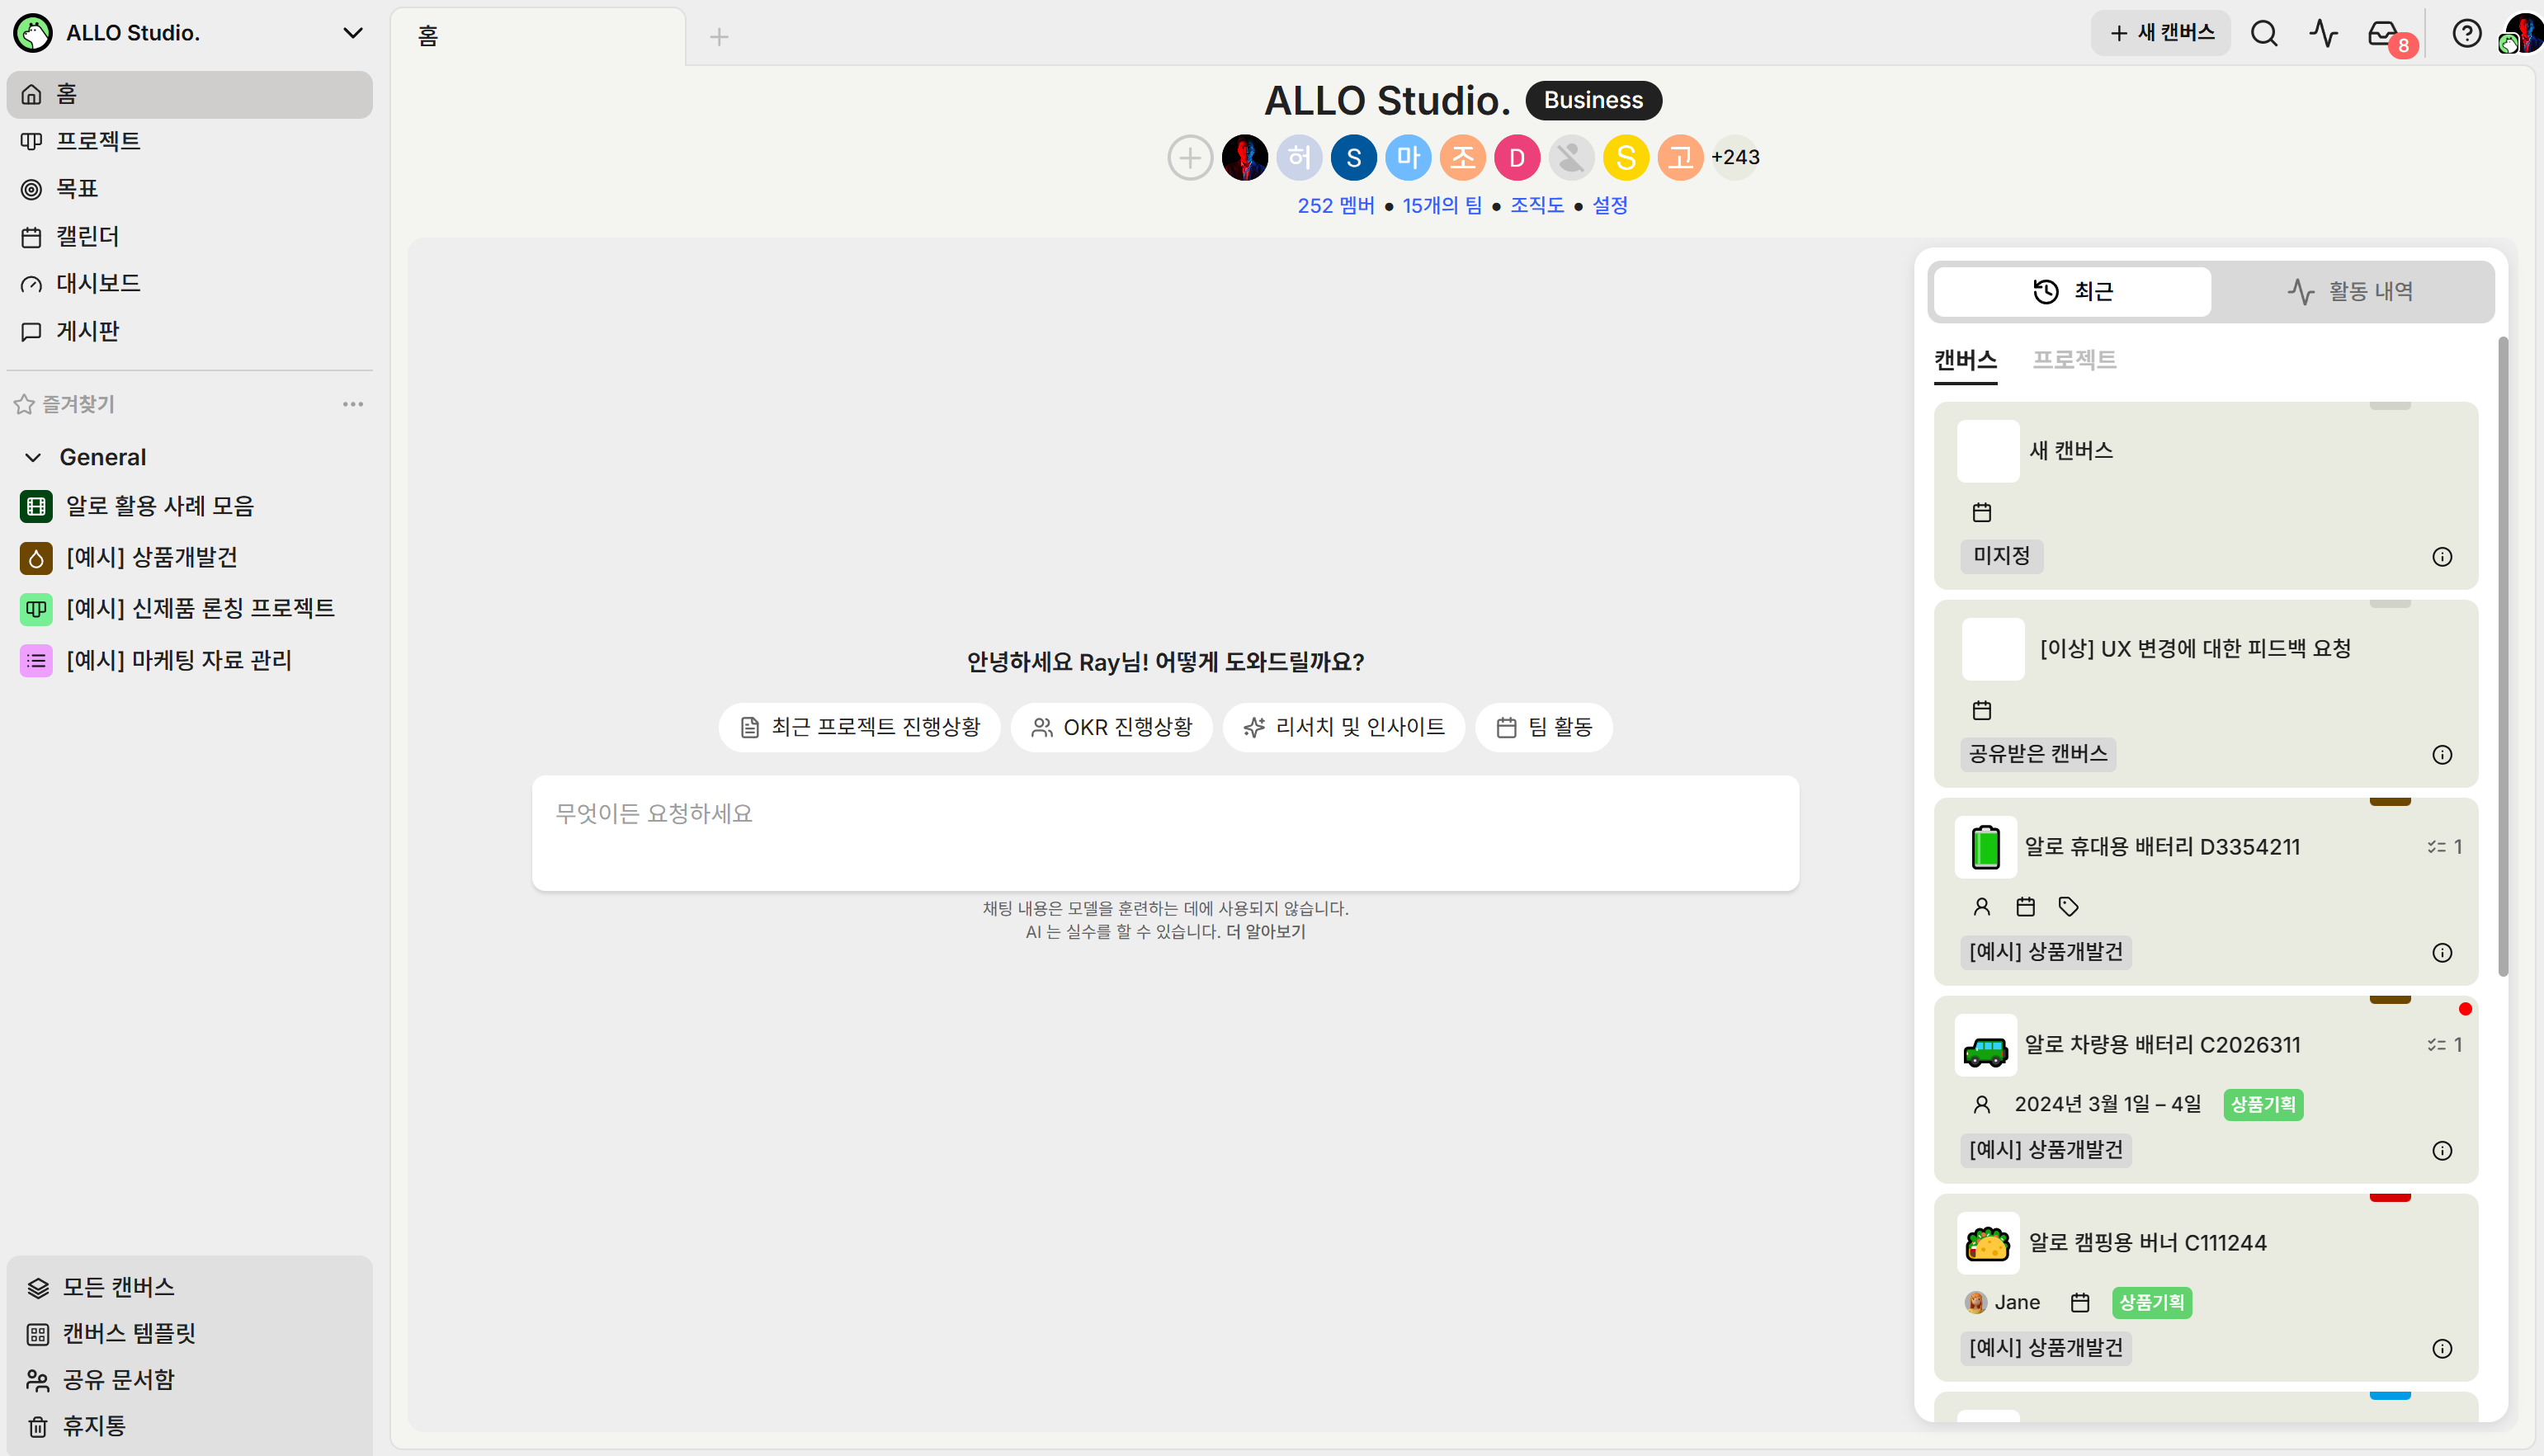This screenshot has width=2544, height=1456.
Task: Select the 프로젝트 sub-tab in recent panel
Action: (x=2074, y=360)
